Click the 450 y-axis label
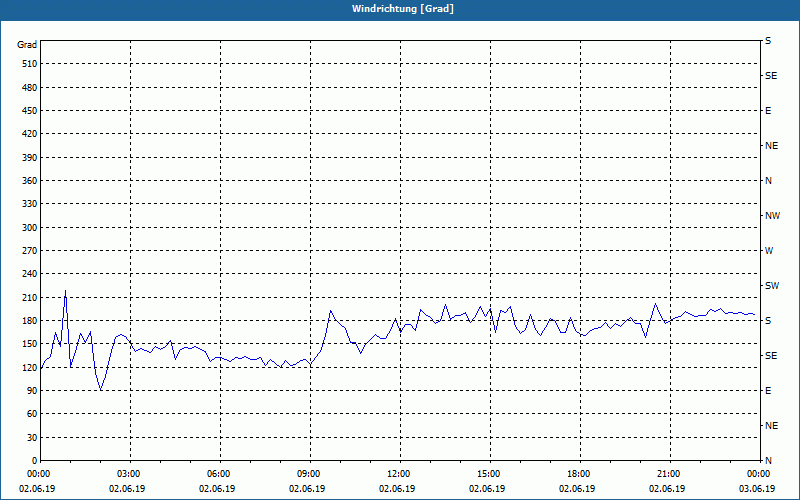The image size is (800, 500). tap(29, 111)
